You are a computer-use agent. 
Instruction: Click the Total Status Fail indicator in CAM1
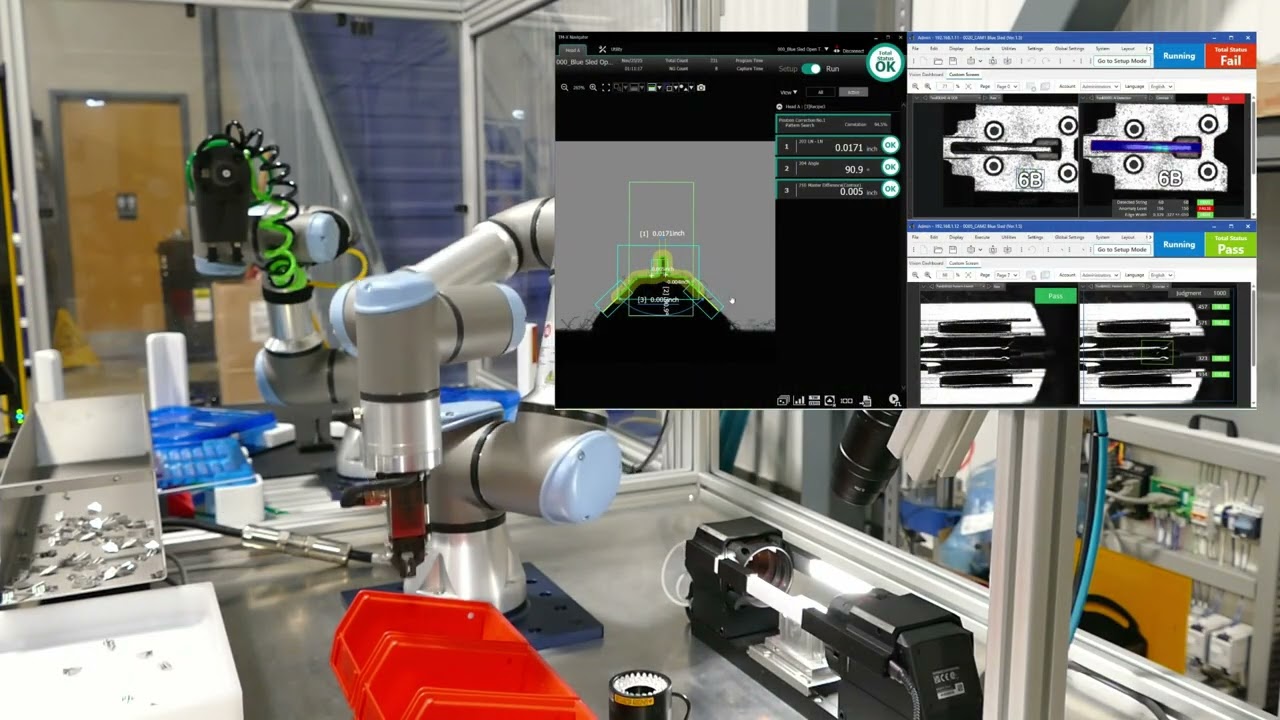pyautogui.click(x=1230, y=56)
